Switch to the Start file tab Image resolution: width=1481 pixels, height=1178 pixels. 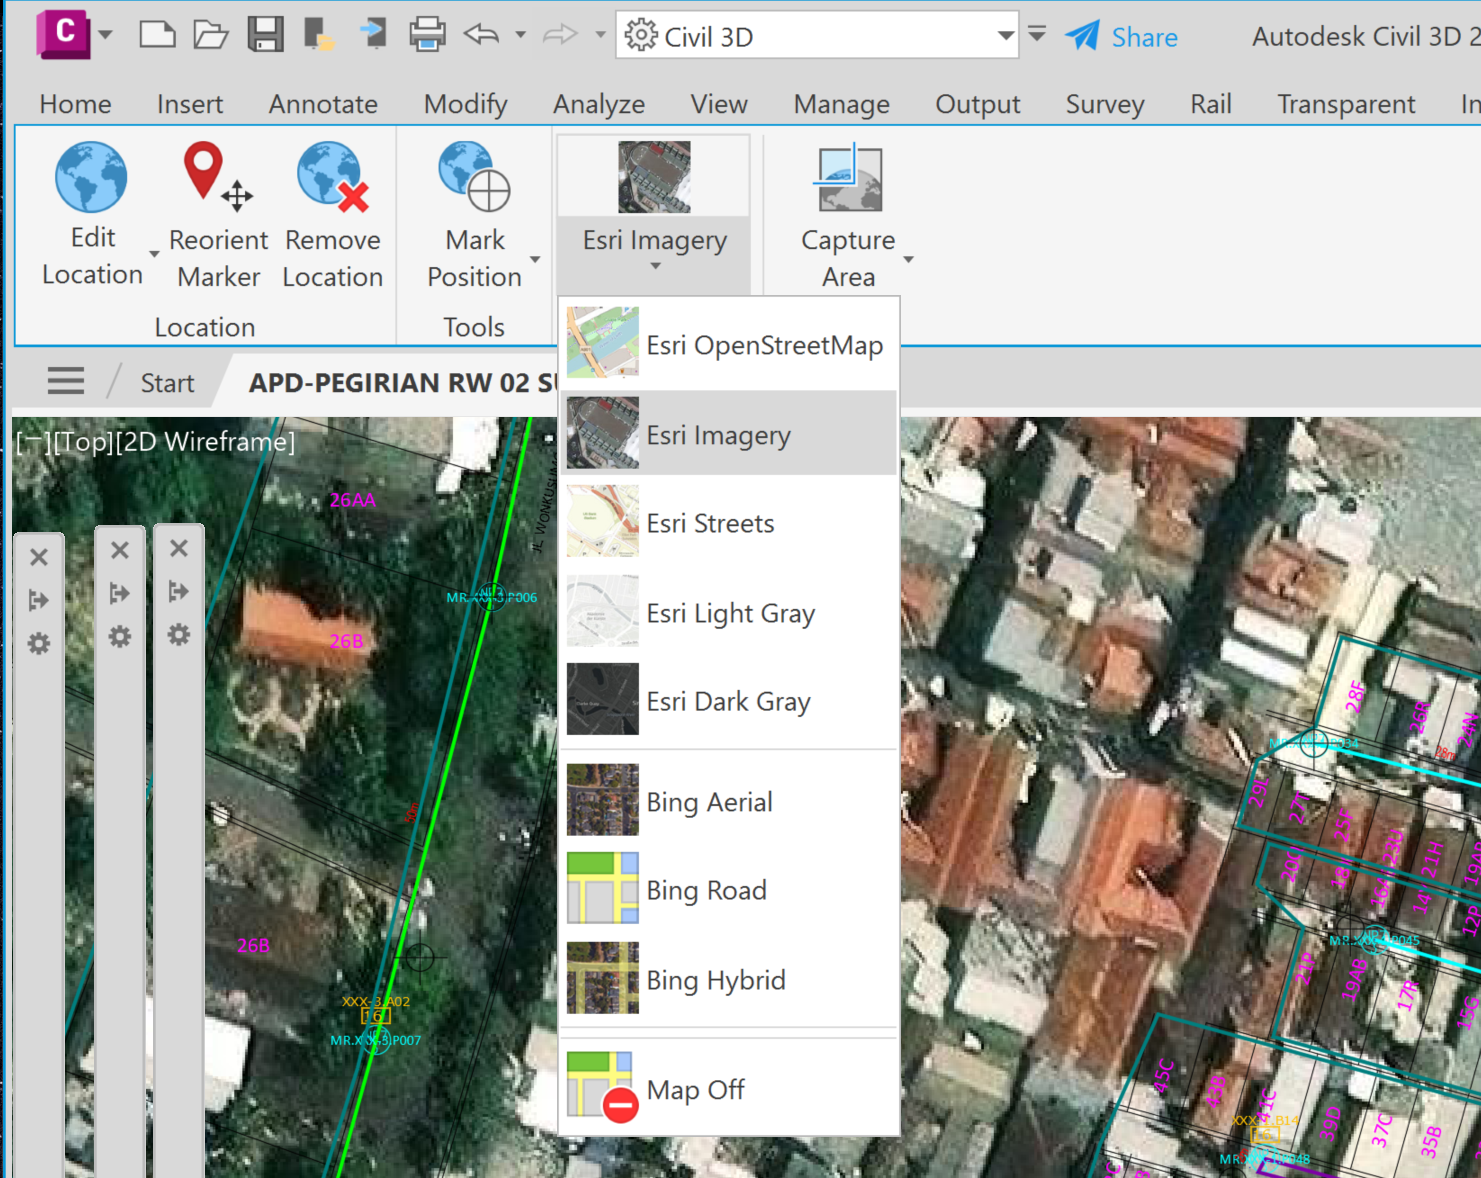(x=167, y=383)
